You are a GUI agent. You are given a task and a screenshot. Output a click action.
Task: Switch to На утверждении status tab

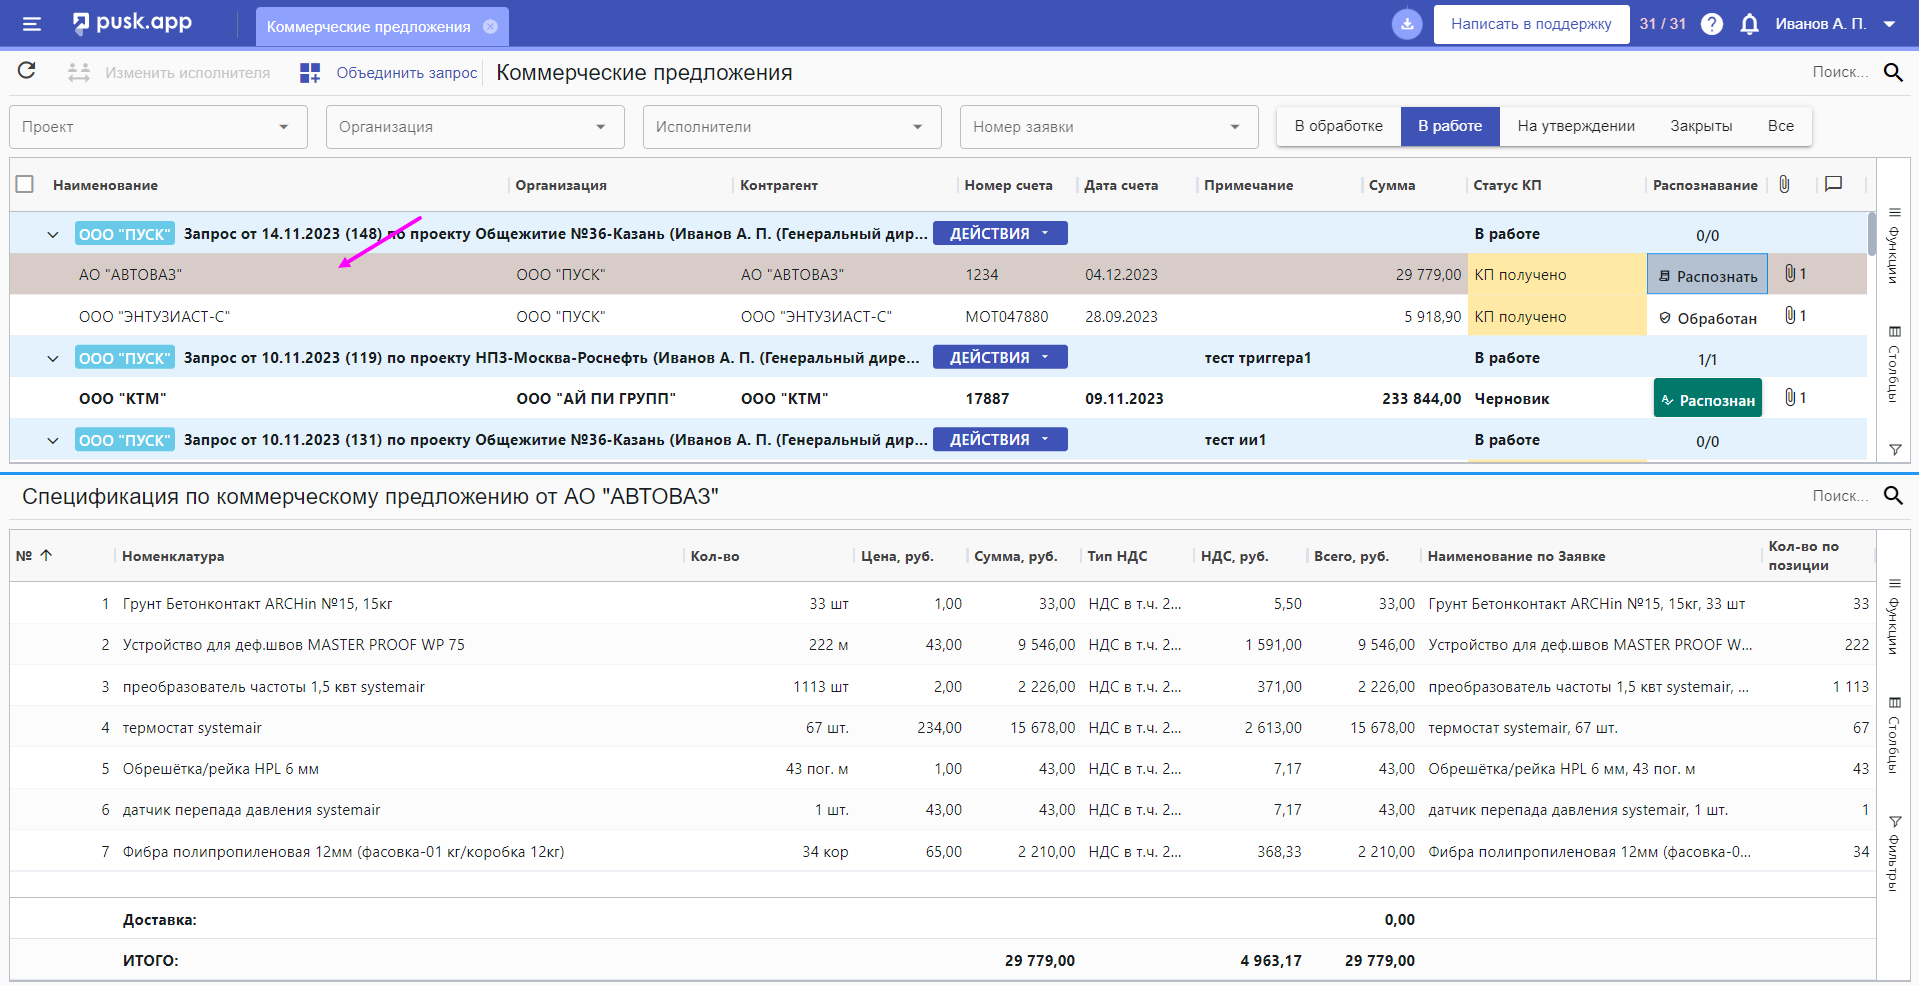pyautogui.click(x=1576, y=126)
